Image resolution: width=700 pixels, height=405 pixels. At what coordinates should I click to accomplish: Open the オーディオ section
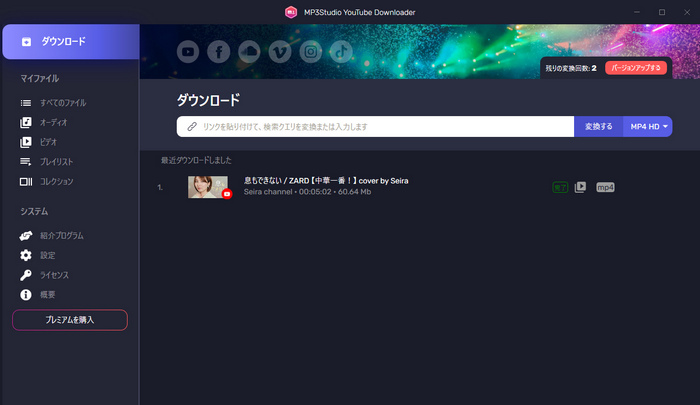[54, 122]
